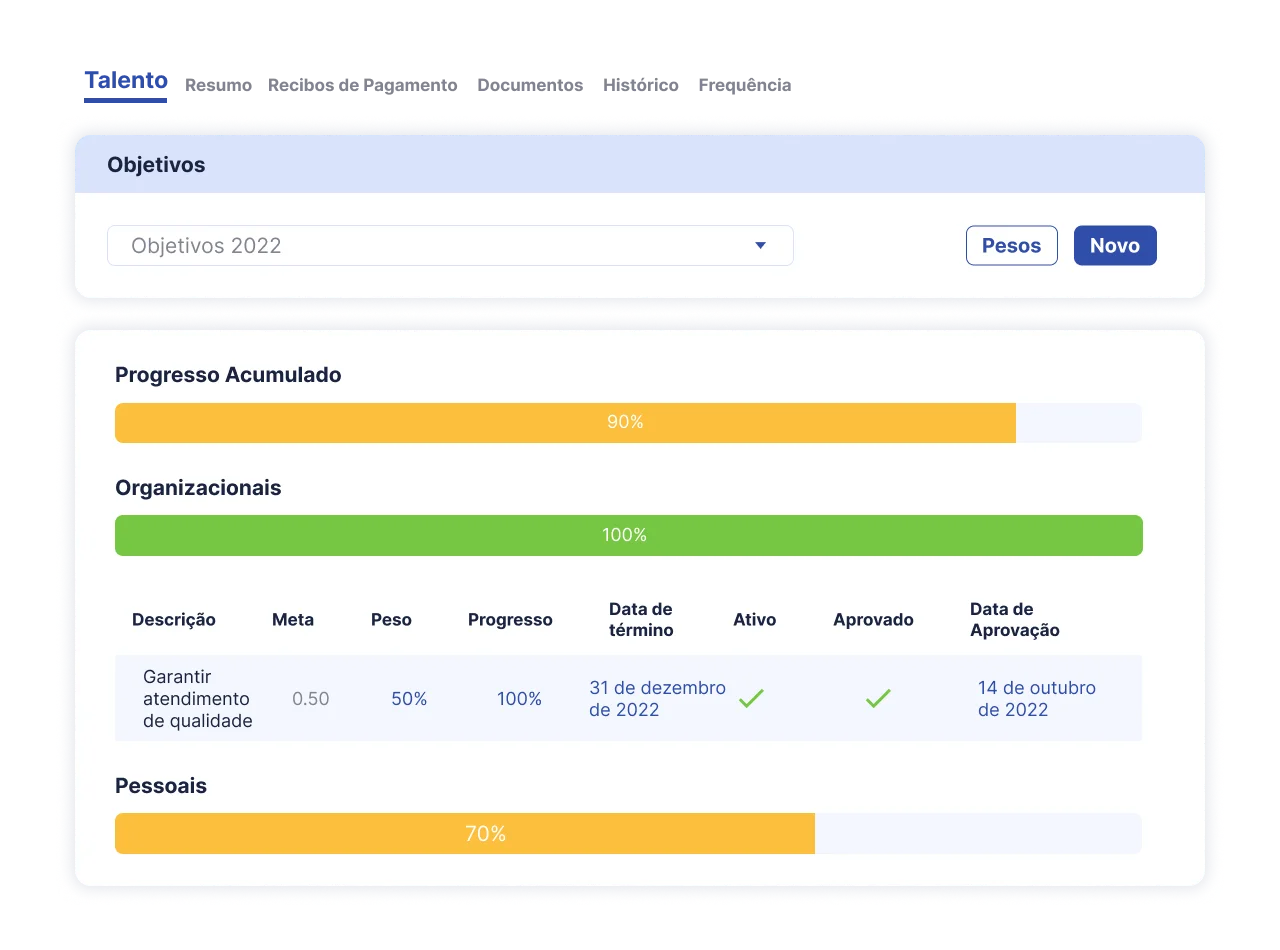Click the Data de término header

(x=641, y=620)
